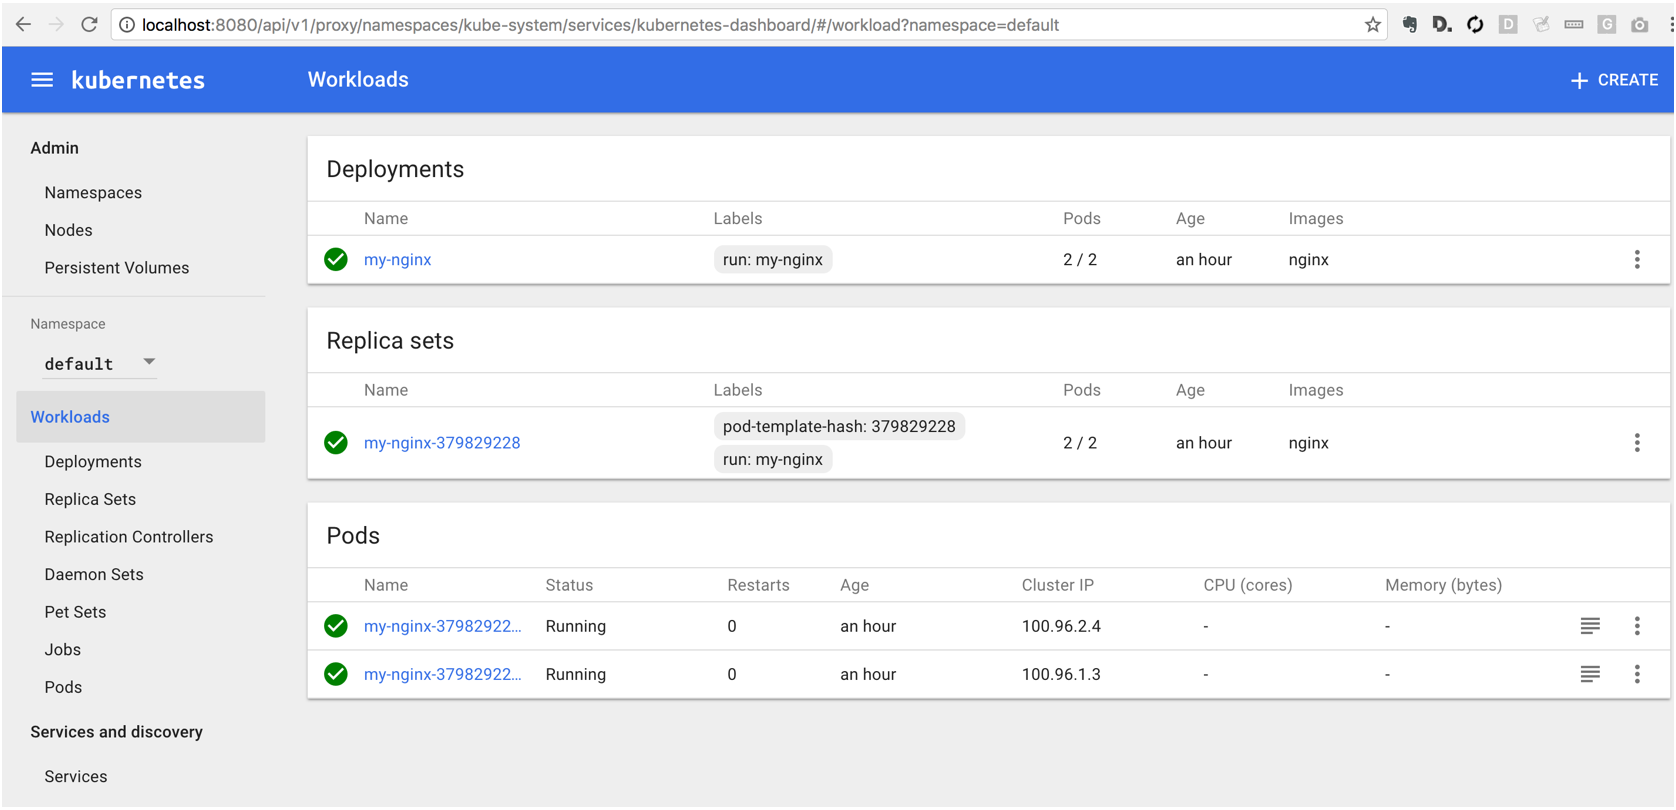1676x810 pixels.
Task: Click the CREATE button
Action: [x=1614, y=80]
